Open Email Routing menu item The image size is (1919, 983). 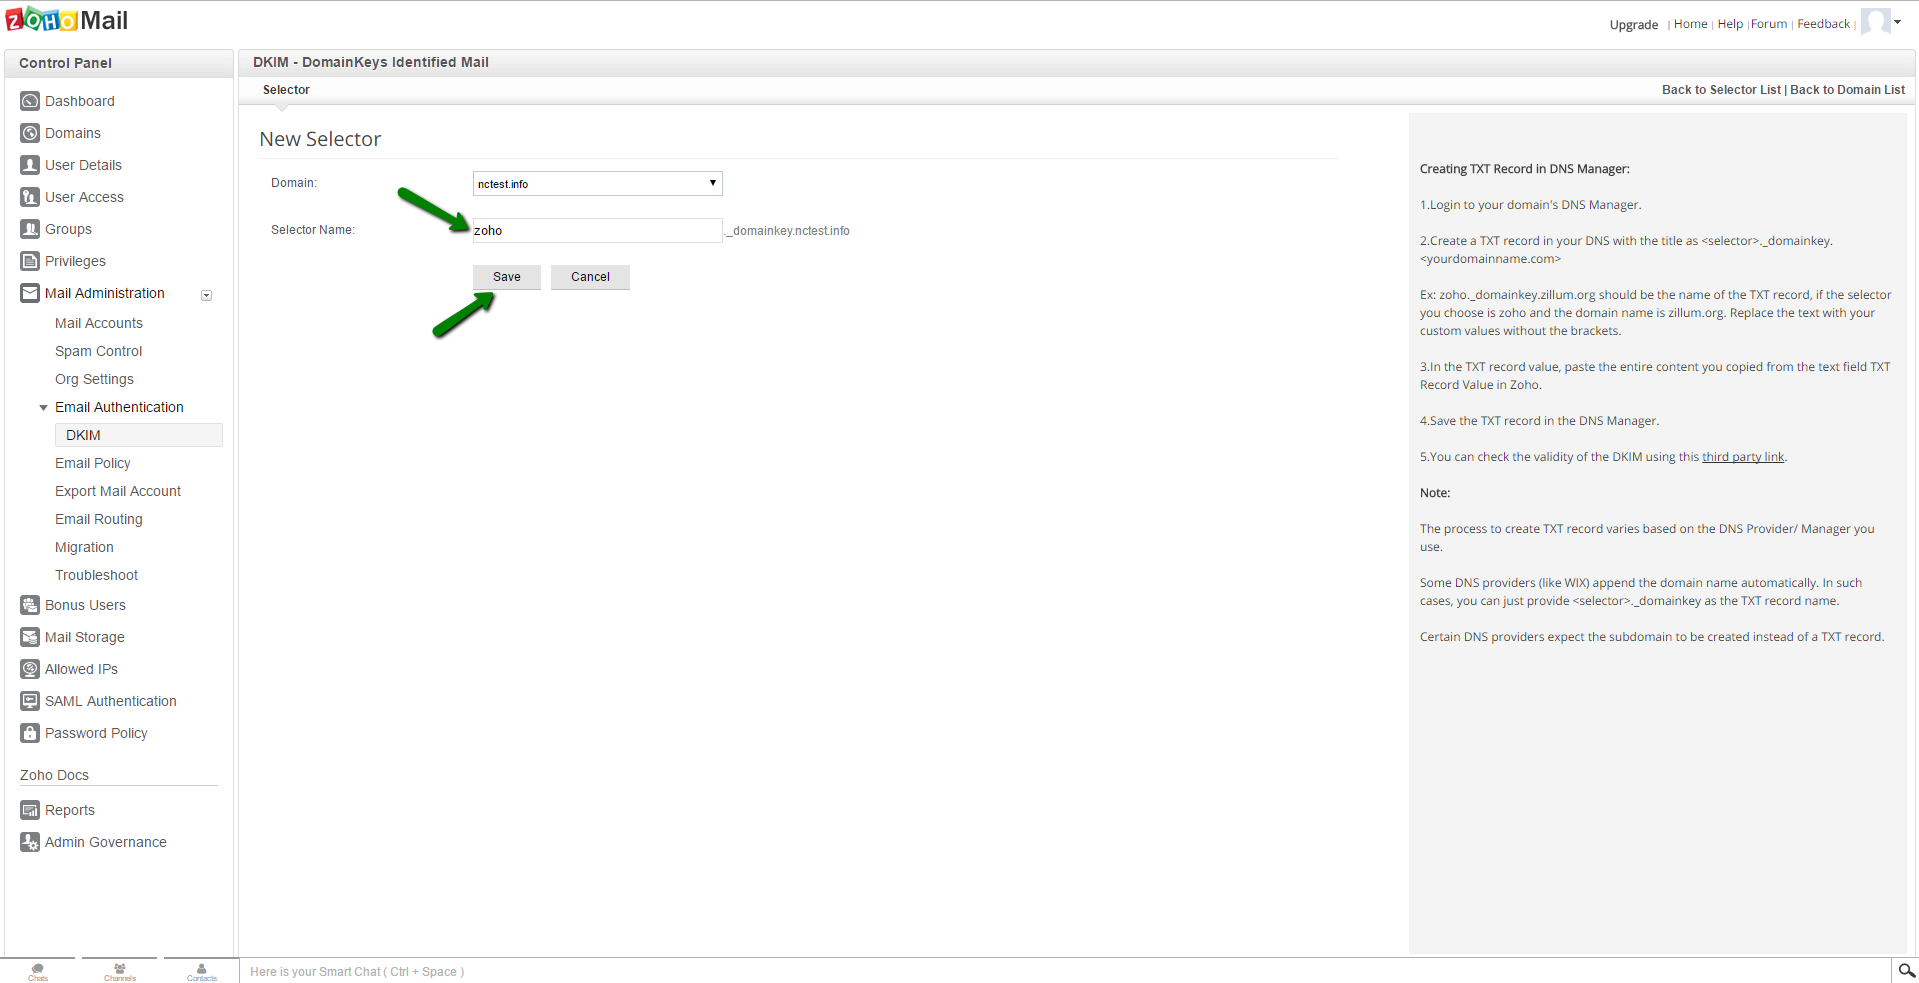pos(99,519)
